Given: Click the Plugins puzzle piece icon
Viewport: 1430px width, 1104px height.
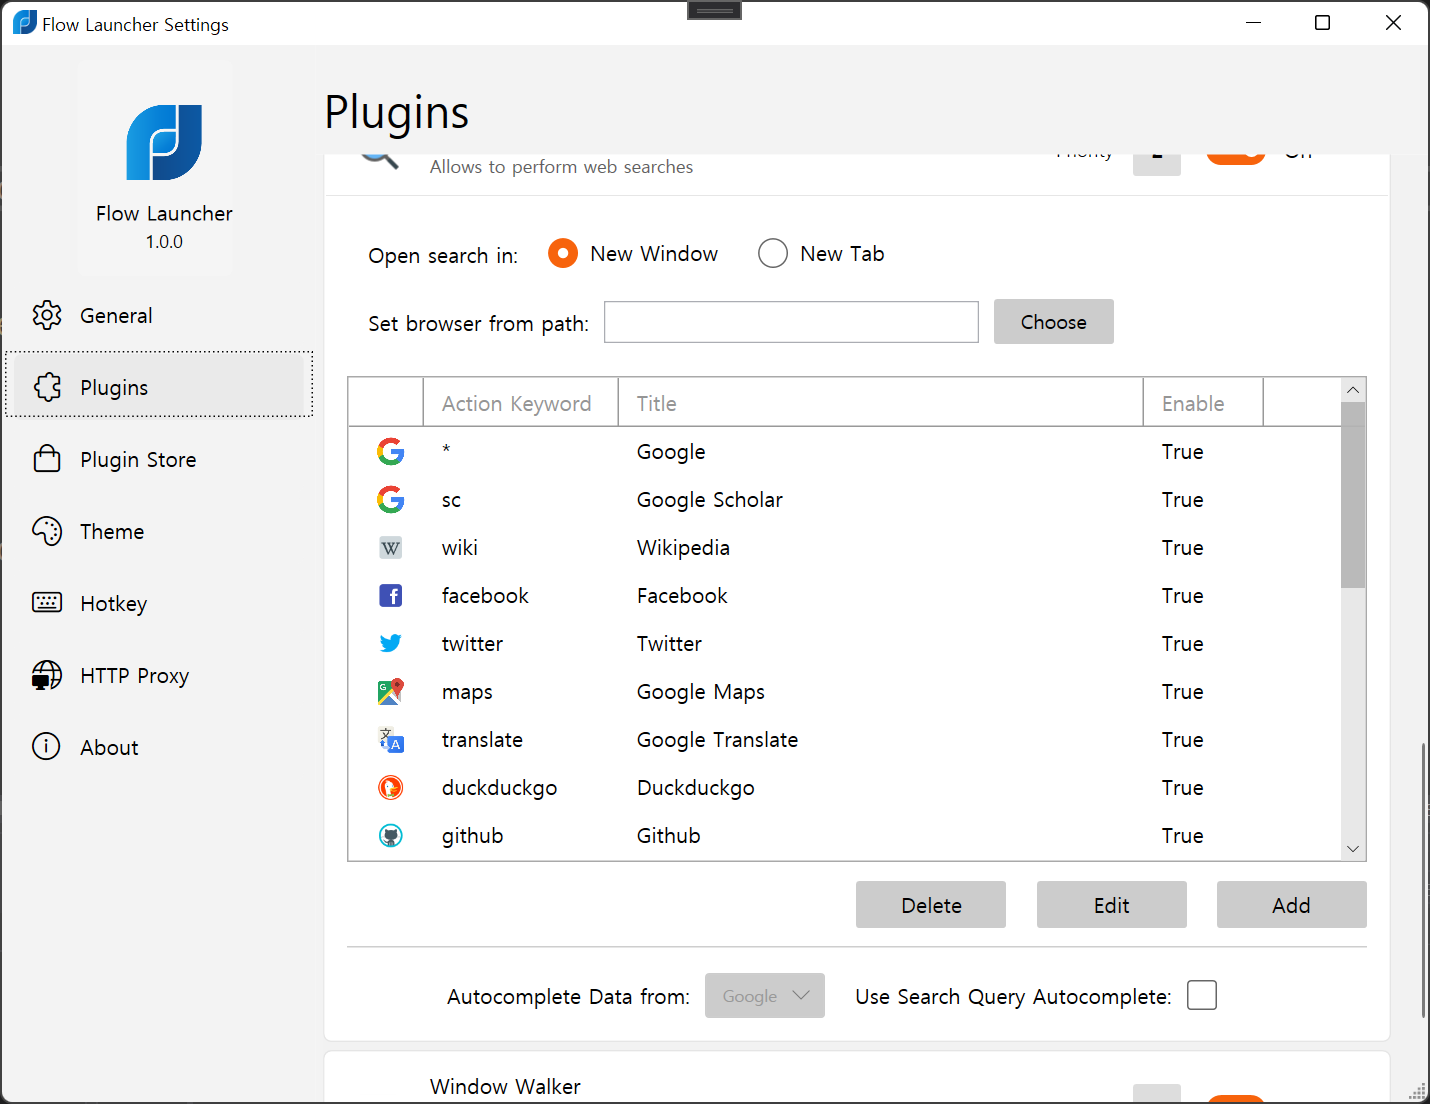Looking at the screenshot, I should (x=47, y=387).
